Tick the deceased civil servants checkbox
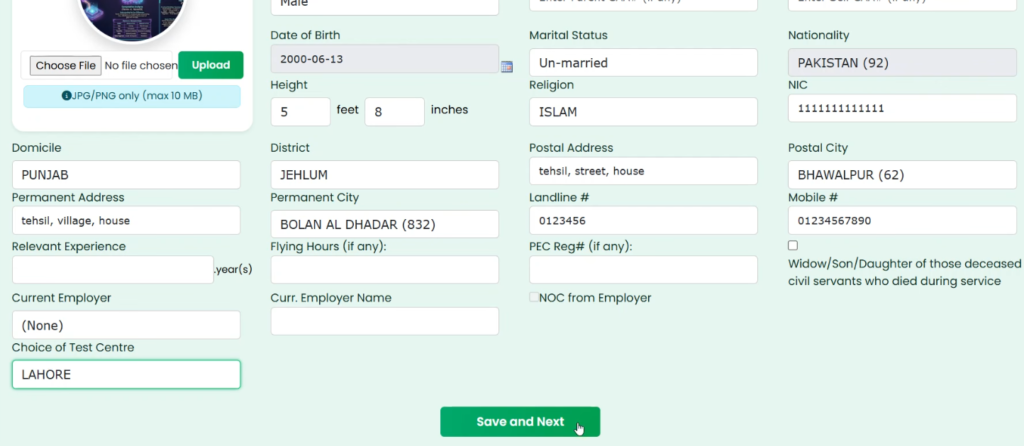Image resolution: width=1024 pixels, height=446 pixels. click(793, 246)
